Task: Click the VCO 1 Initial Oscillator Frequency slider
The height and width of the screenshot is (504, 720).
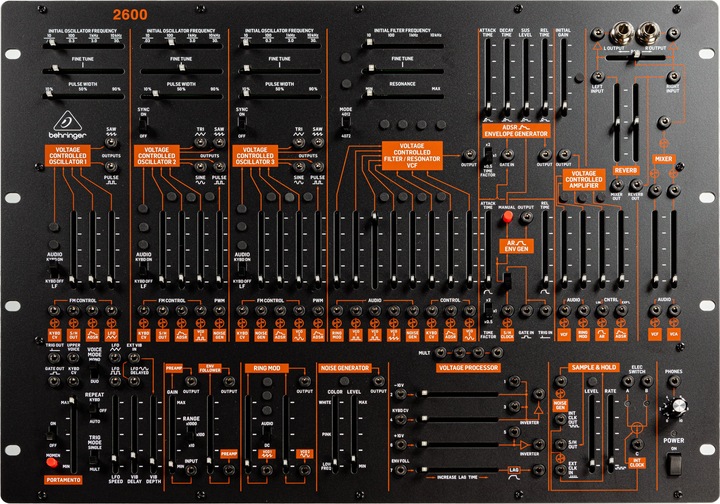Action: 83,45
